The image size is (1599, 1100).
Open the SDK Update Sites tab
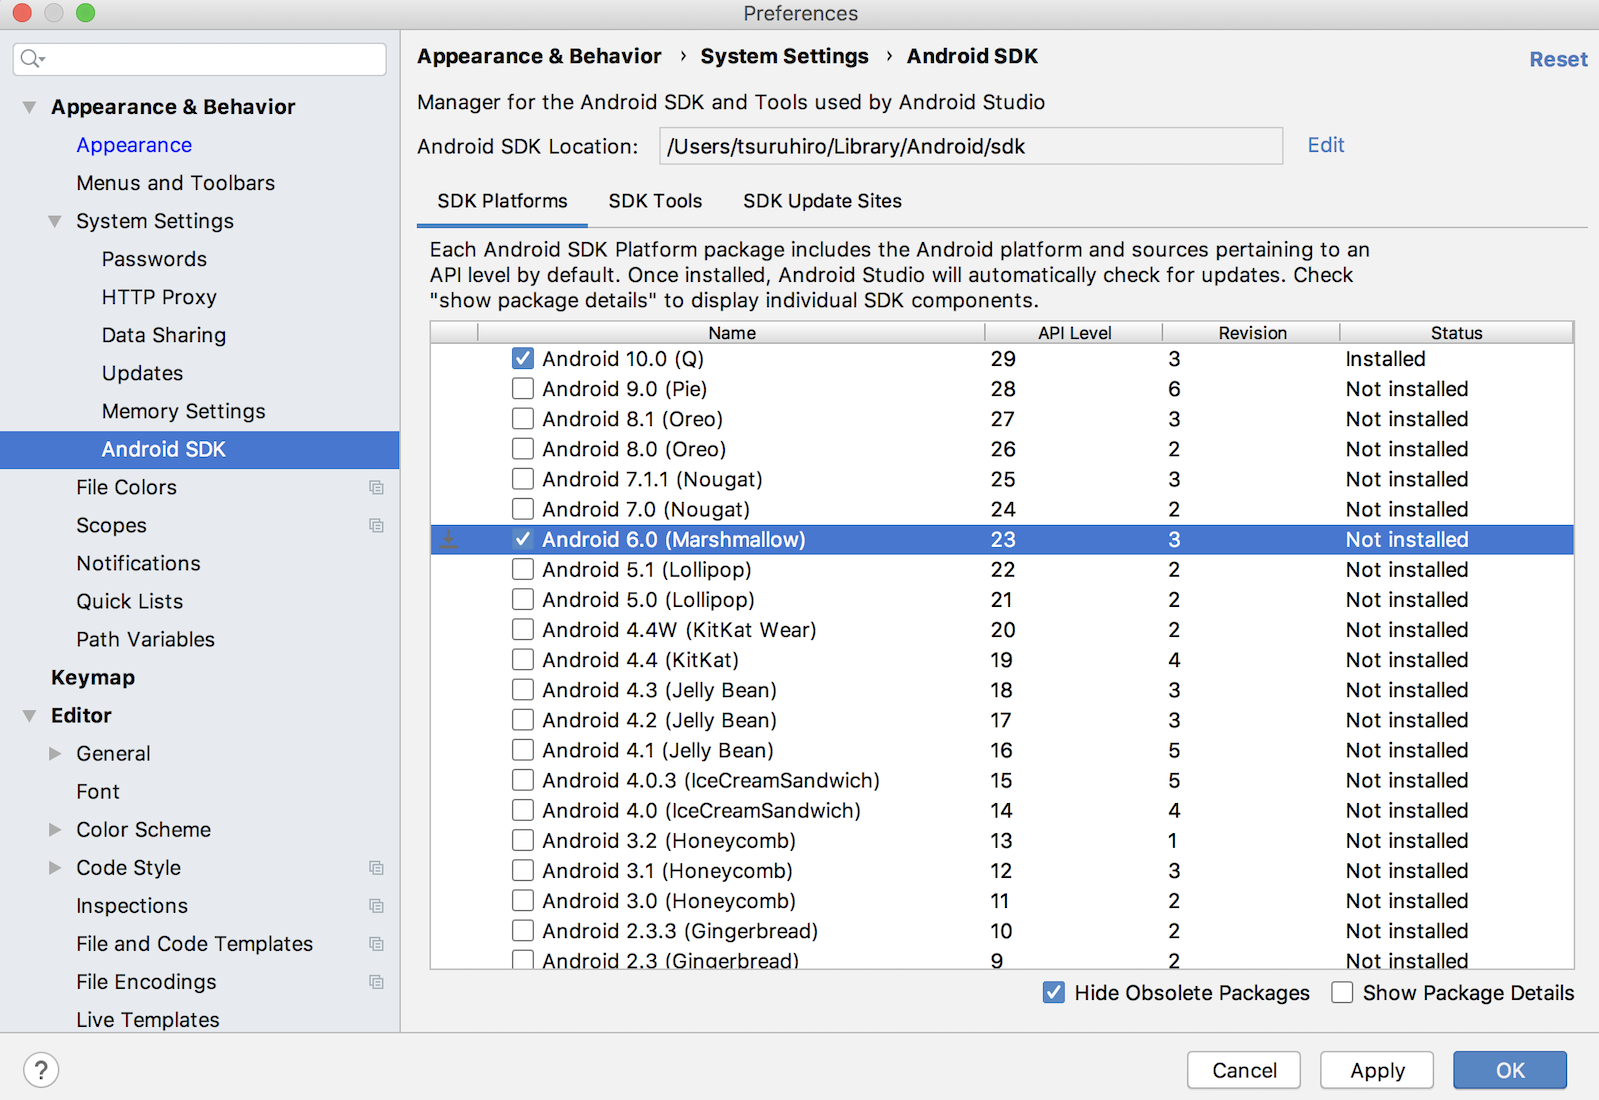[x=822, y=201]
